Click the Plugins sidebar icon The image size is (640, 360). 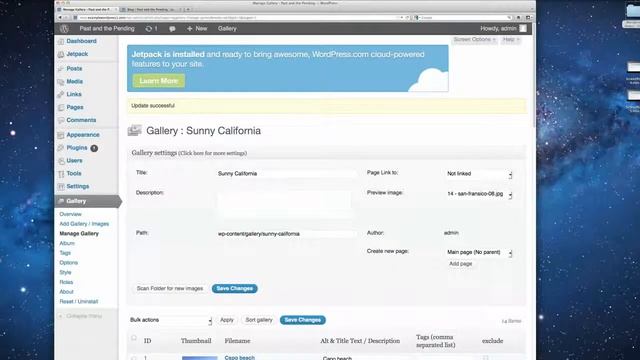(61, 148)
